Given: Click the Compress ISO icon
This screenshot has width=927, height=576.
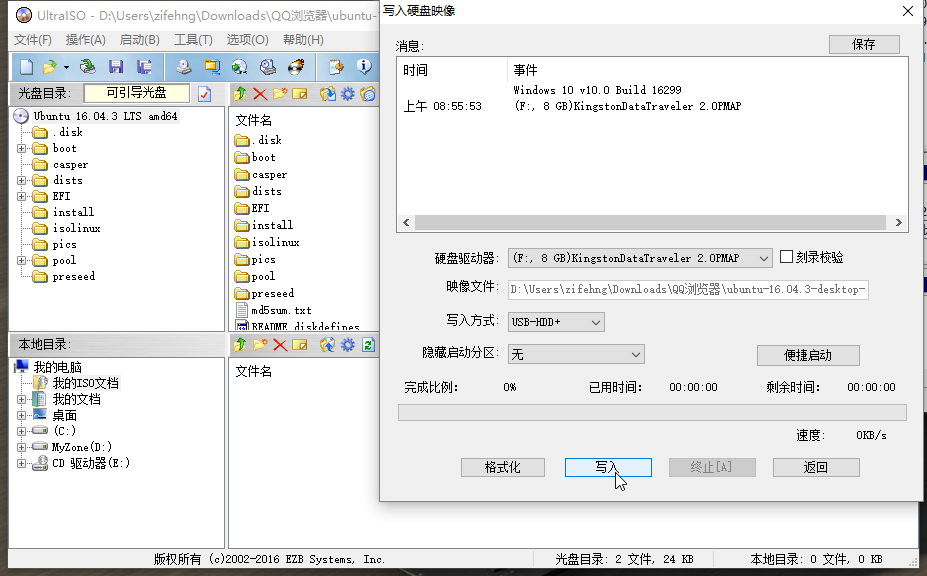Looking at the screenshot, I should click(212, 67).
